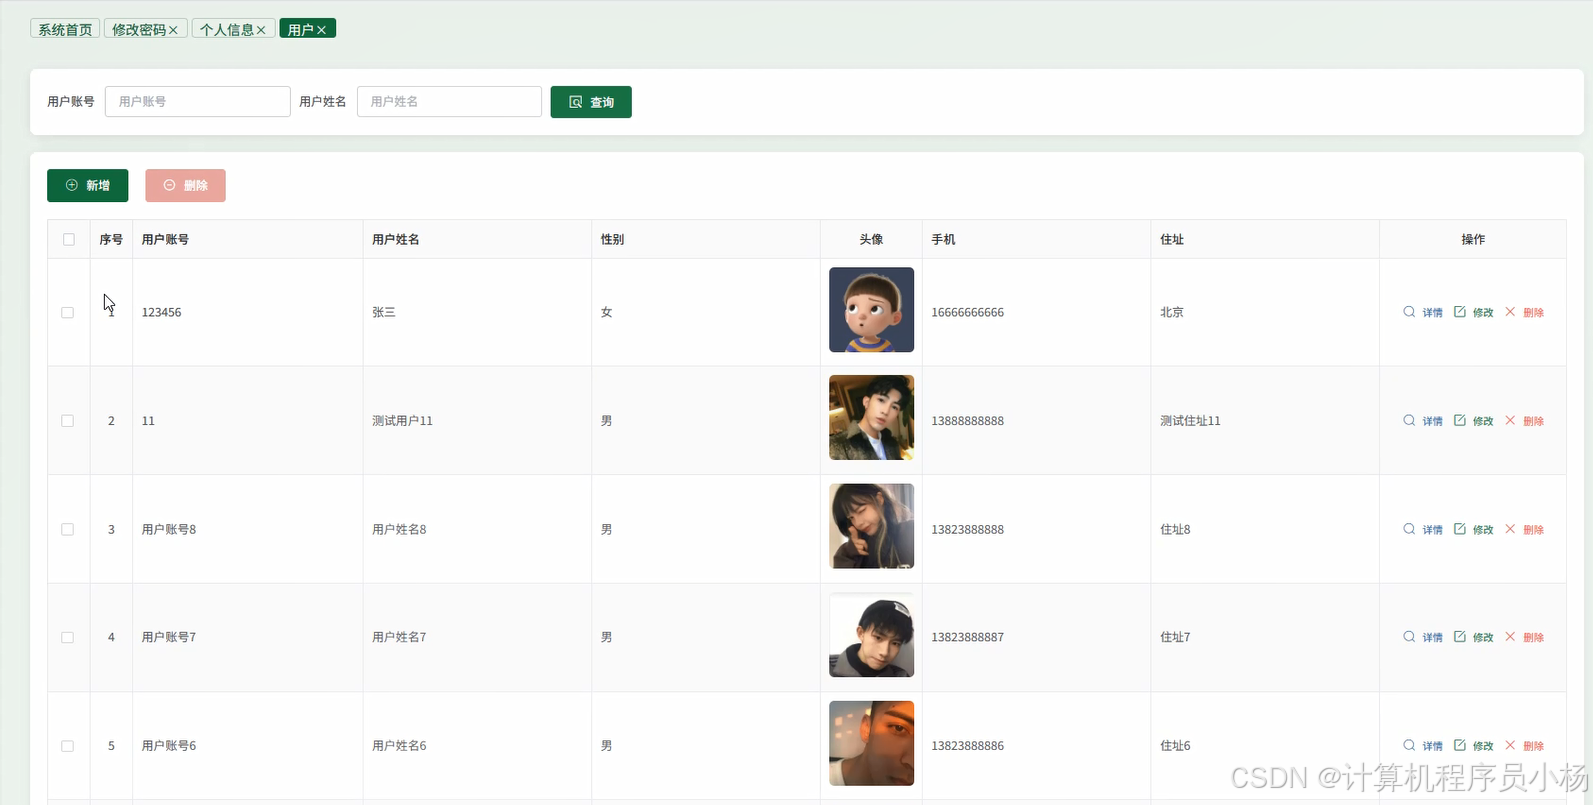Click phone number 13823888887
The width and height of the screenshot is (1593, 805).
click(x=967, y=637)
